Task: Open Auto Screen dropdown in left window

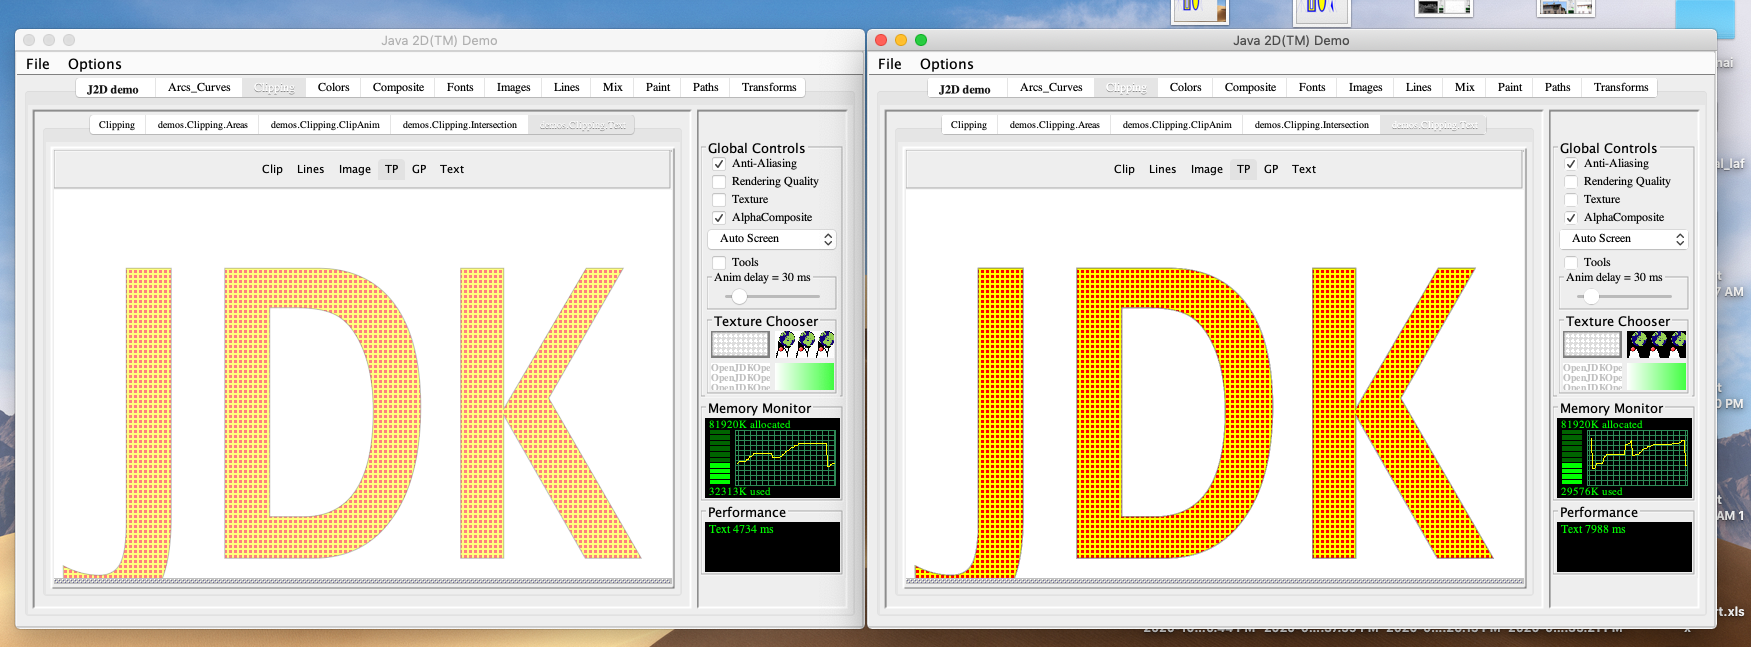Action: pyautogui.click(x=771, y=239)
